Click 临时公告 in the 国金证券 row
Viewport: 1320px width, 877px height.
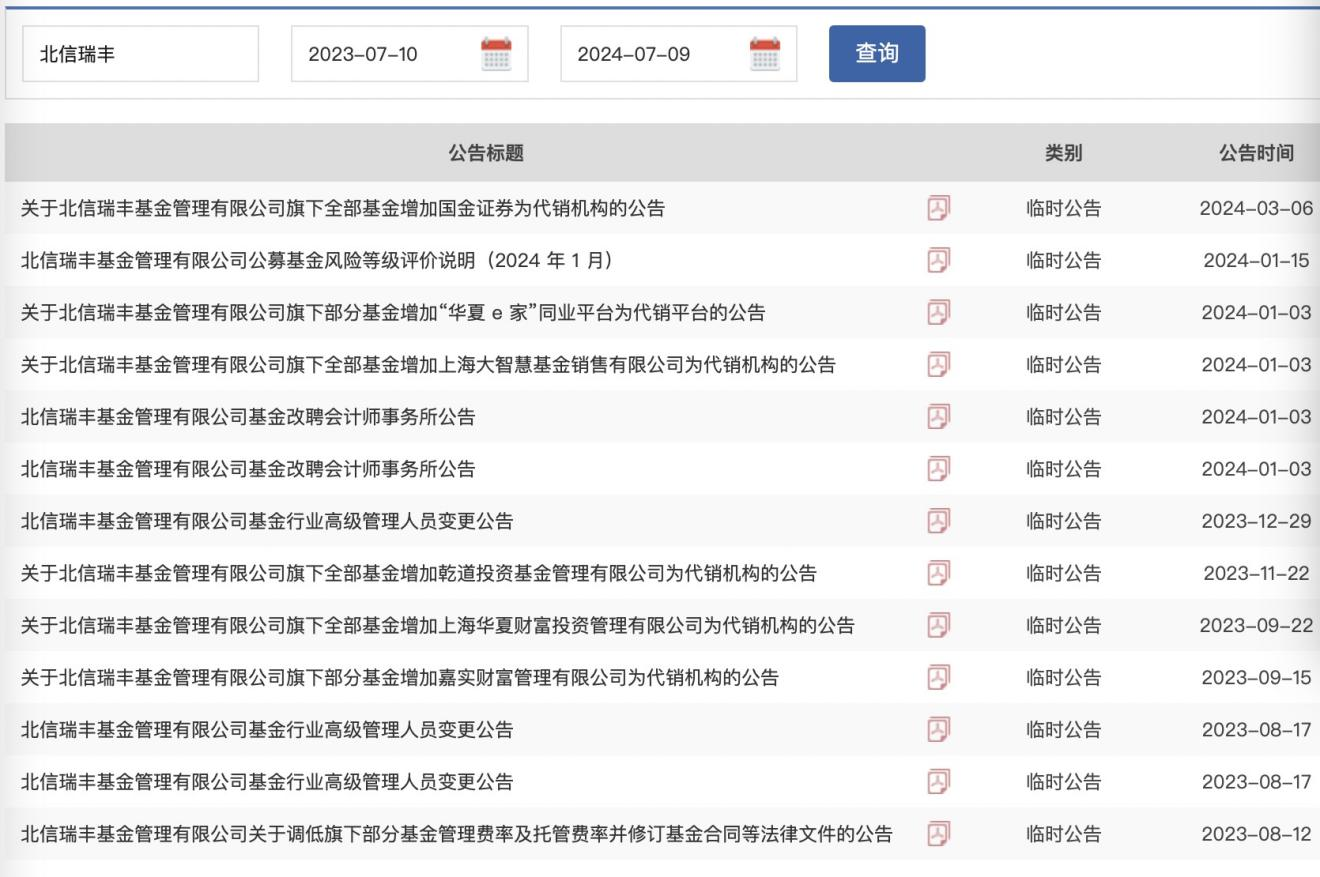point(1064,208)
